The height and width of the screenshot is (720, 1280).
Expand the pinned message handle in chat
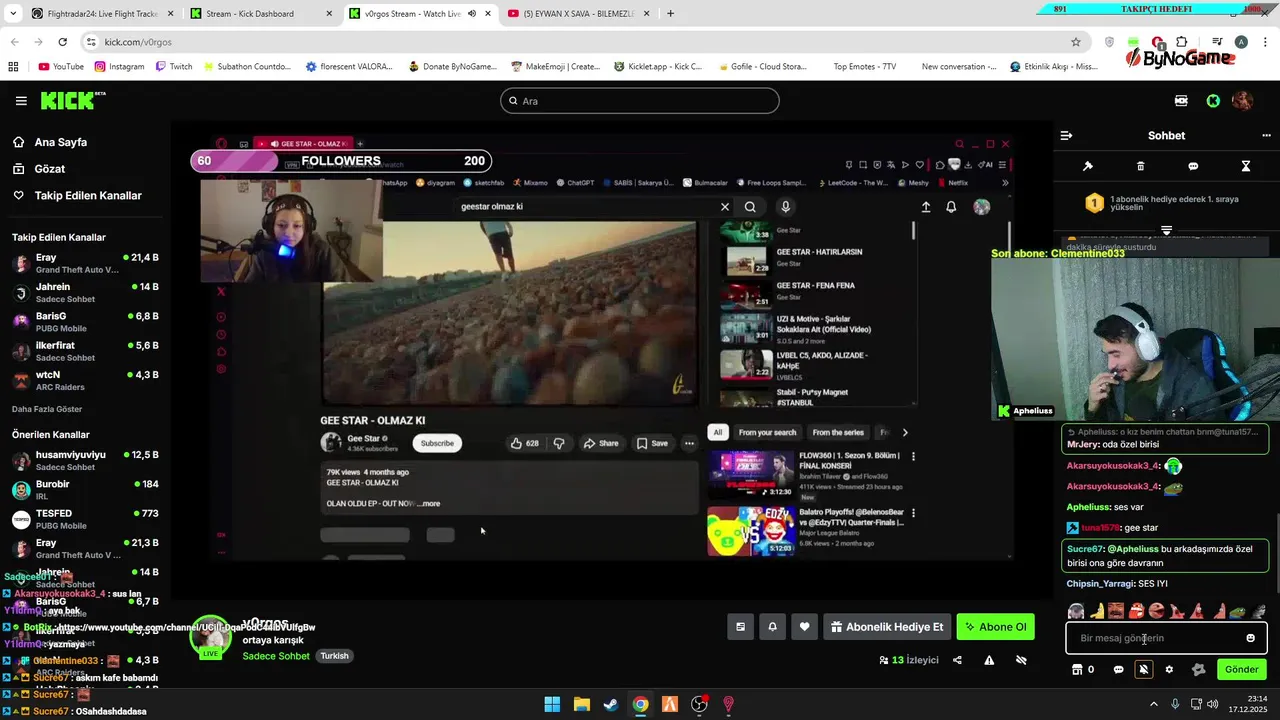(1166, 231)
